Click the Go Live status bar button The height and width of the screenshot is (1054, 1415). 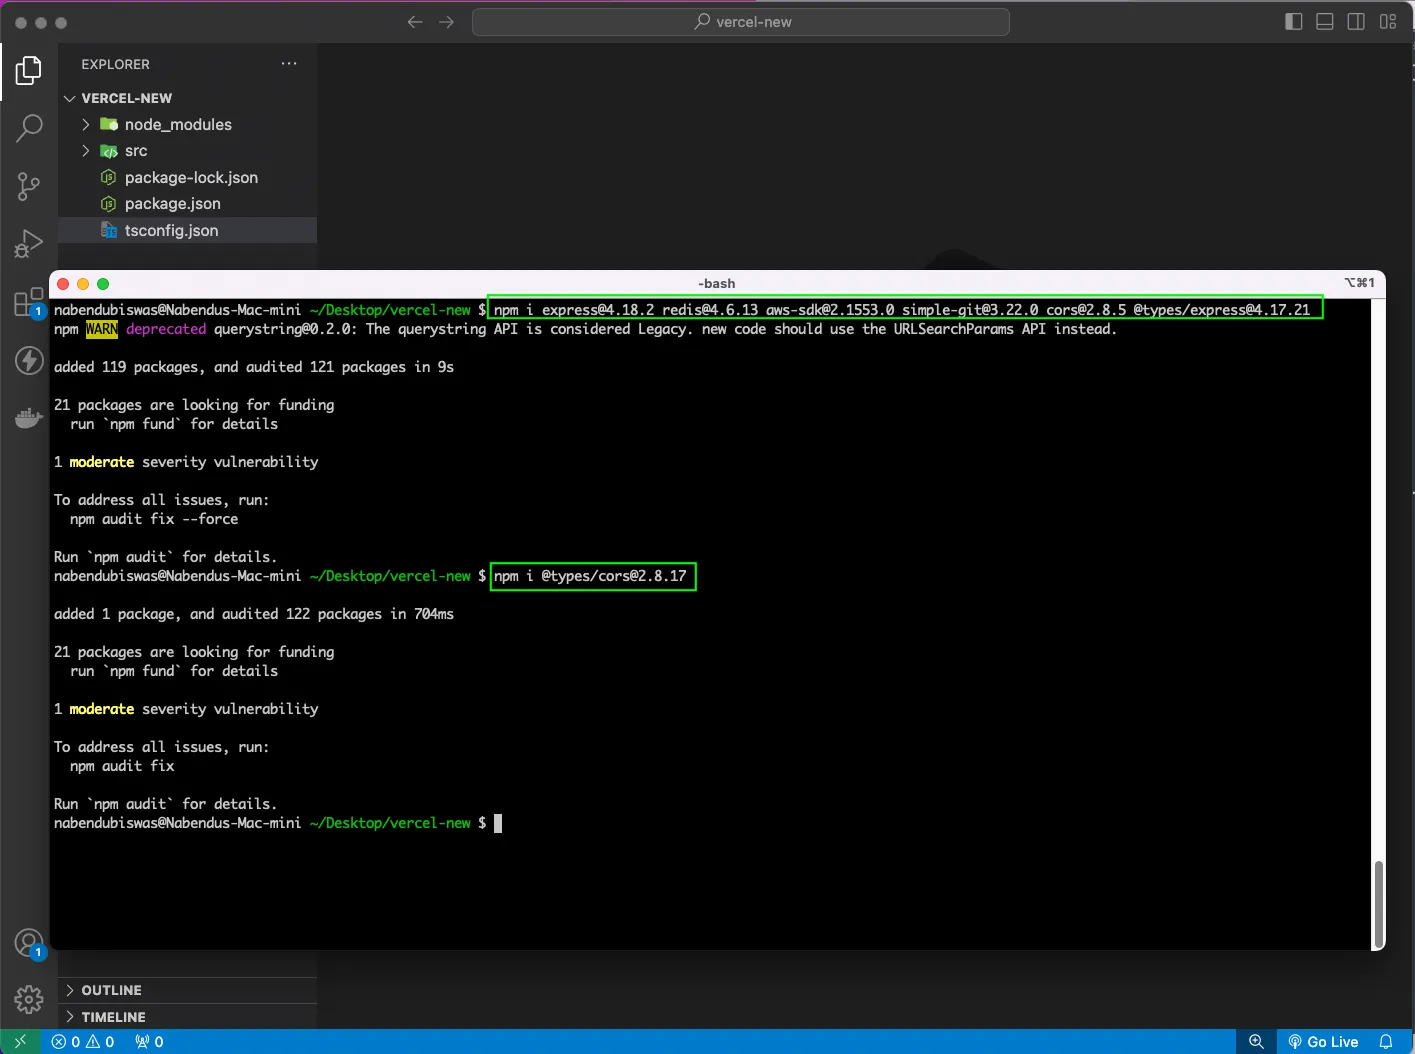[1323, 1042]
